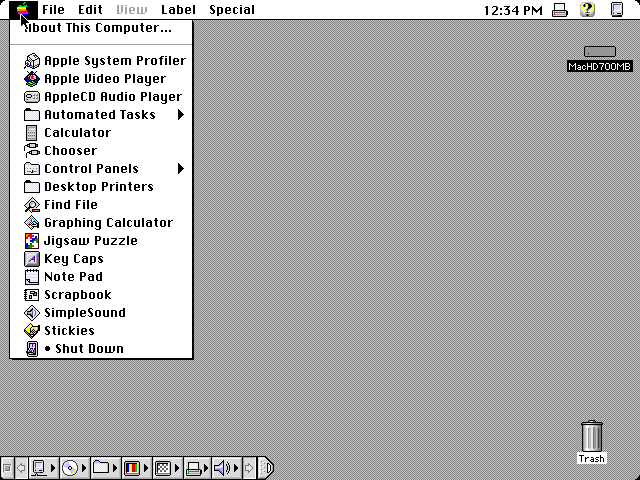
Task: Click the 12:34 PM menu bar clock
Action: click(x=513, y=10)
